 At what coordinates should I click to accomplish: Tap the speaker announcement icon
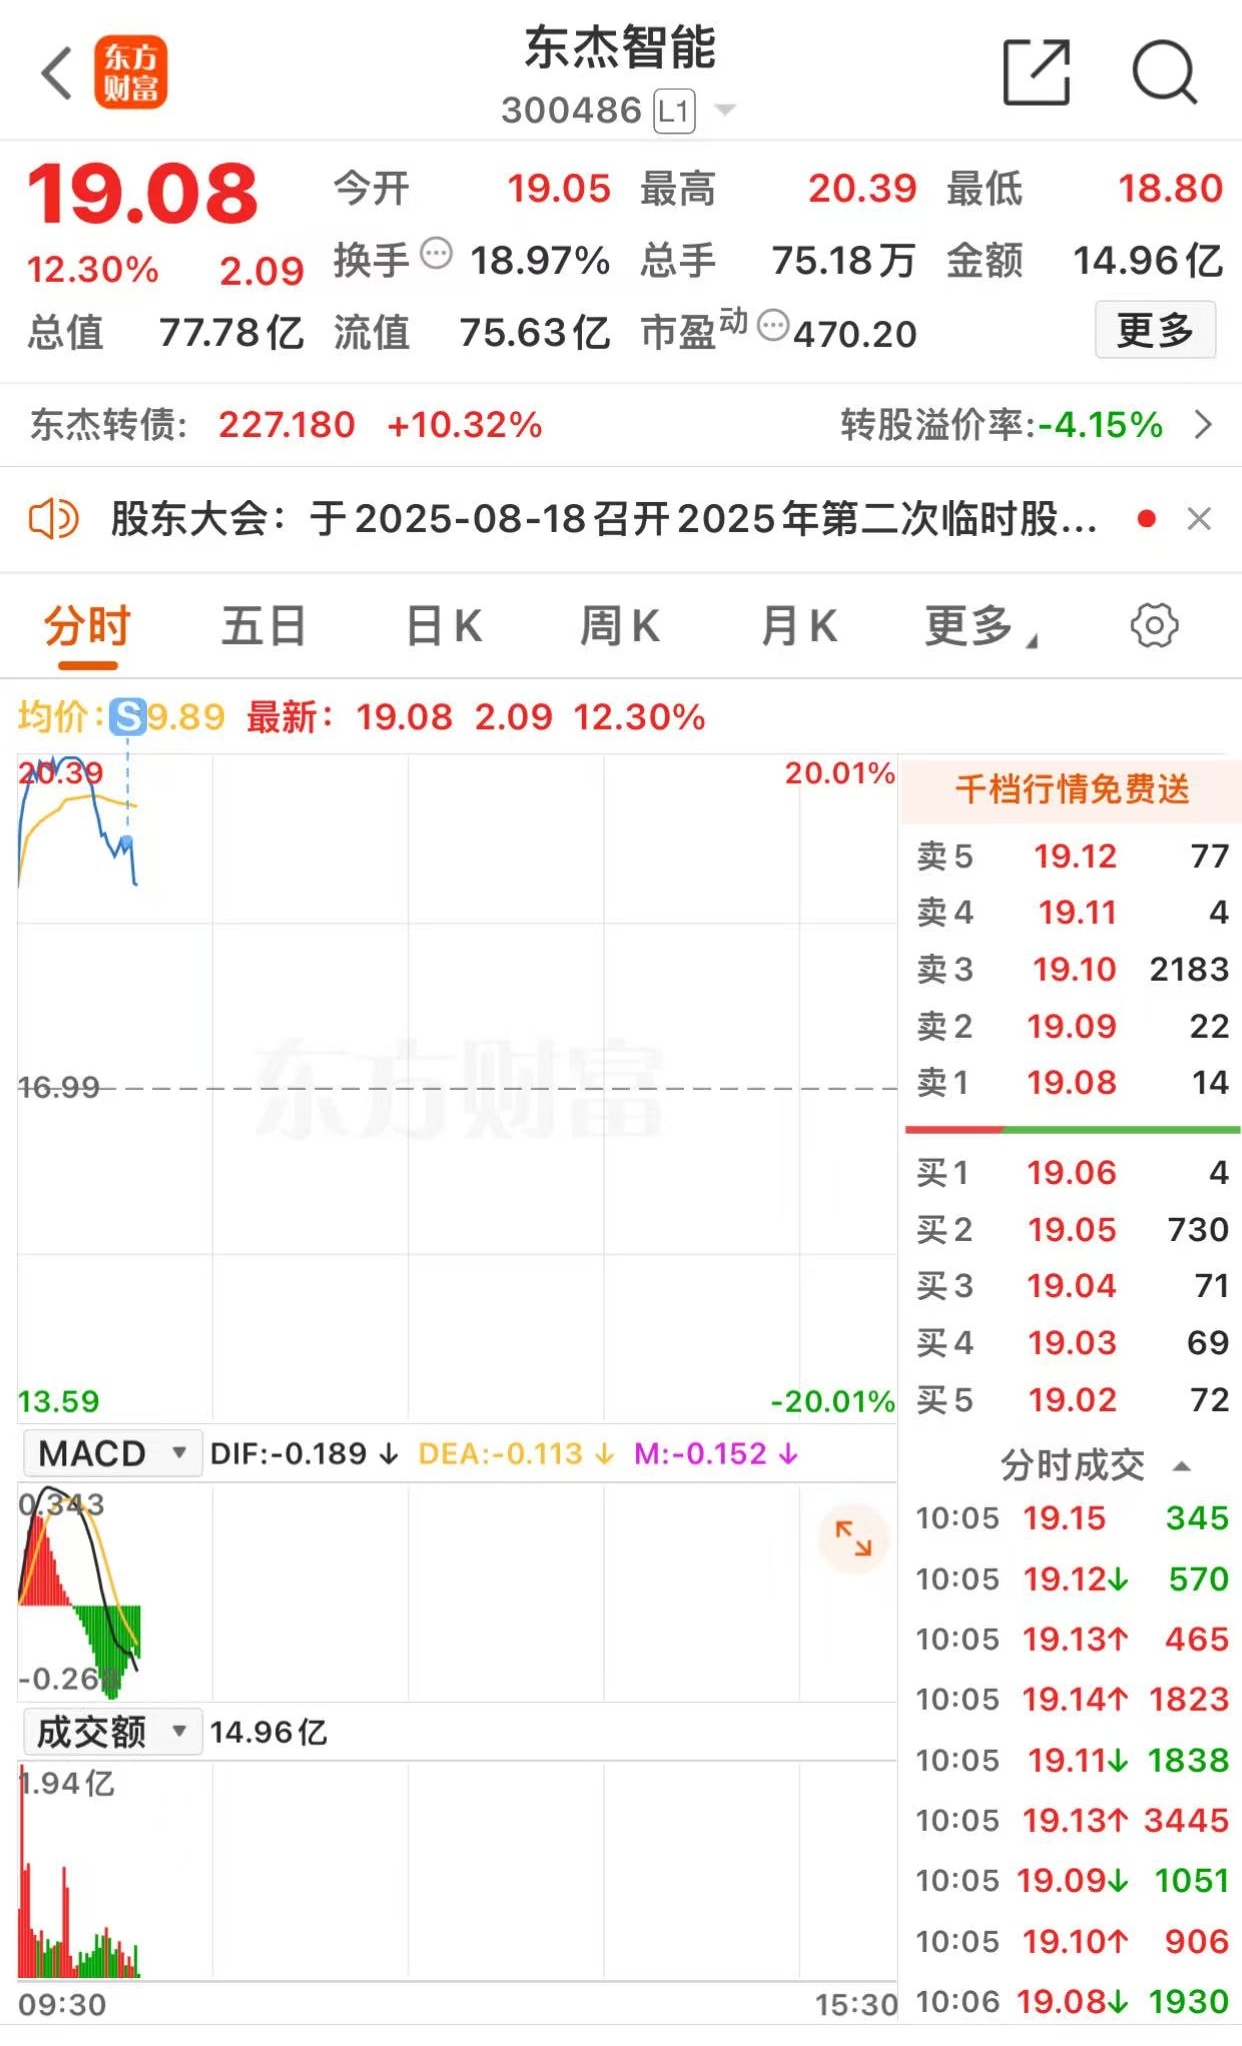click(x=53, y=519)
